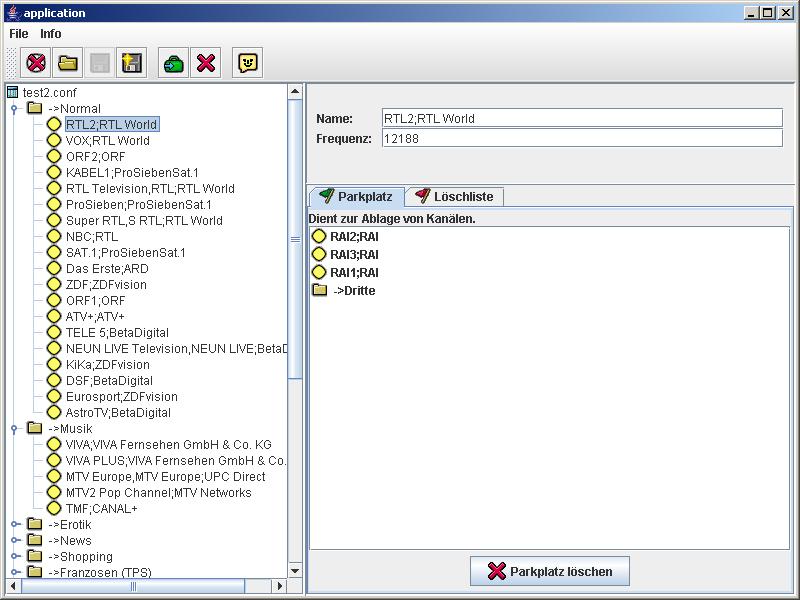This screenshot has width=800, height=600.
Task: Open a file with the folder icon
Action: click(x=68, y=63)
